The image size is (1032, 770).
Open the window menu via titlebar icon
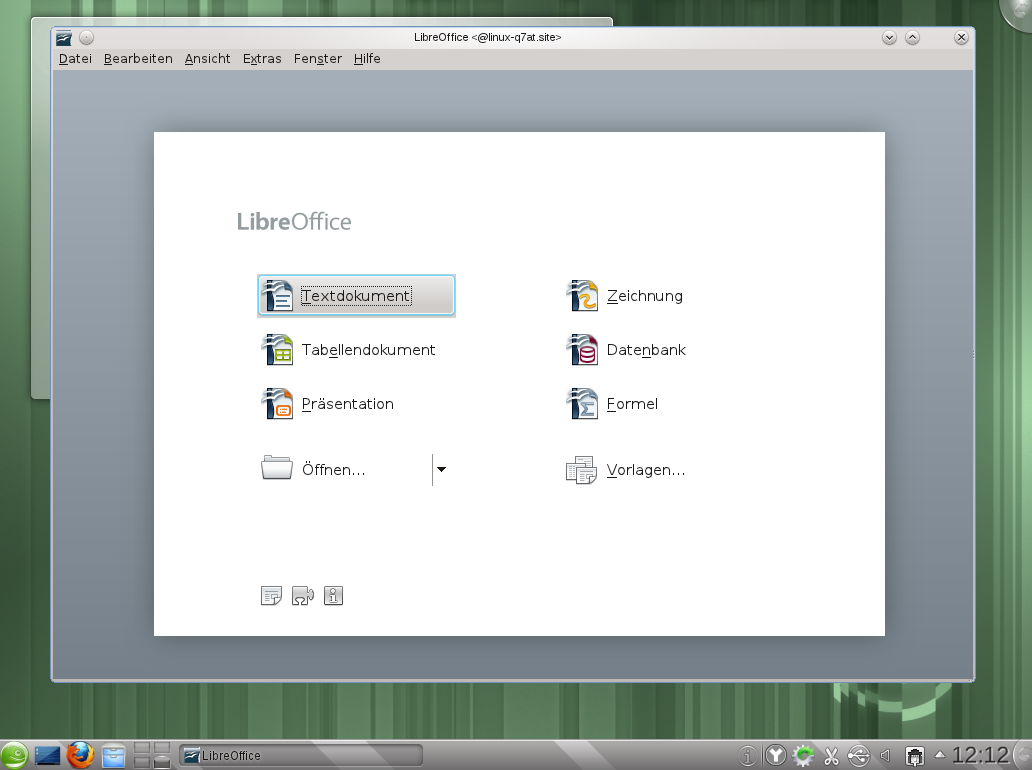point(65,37)
